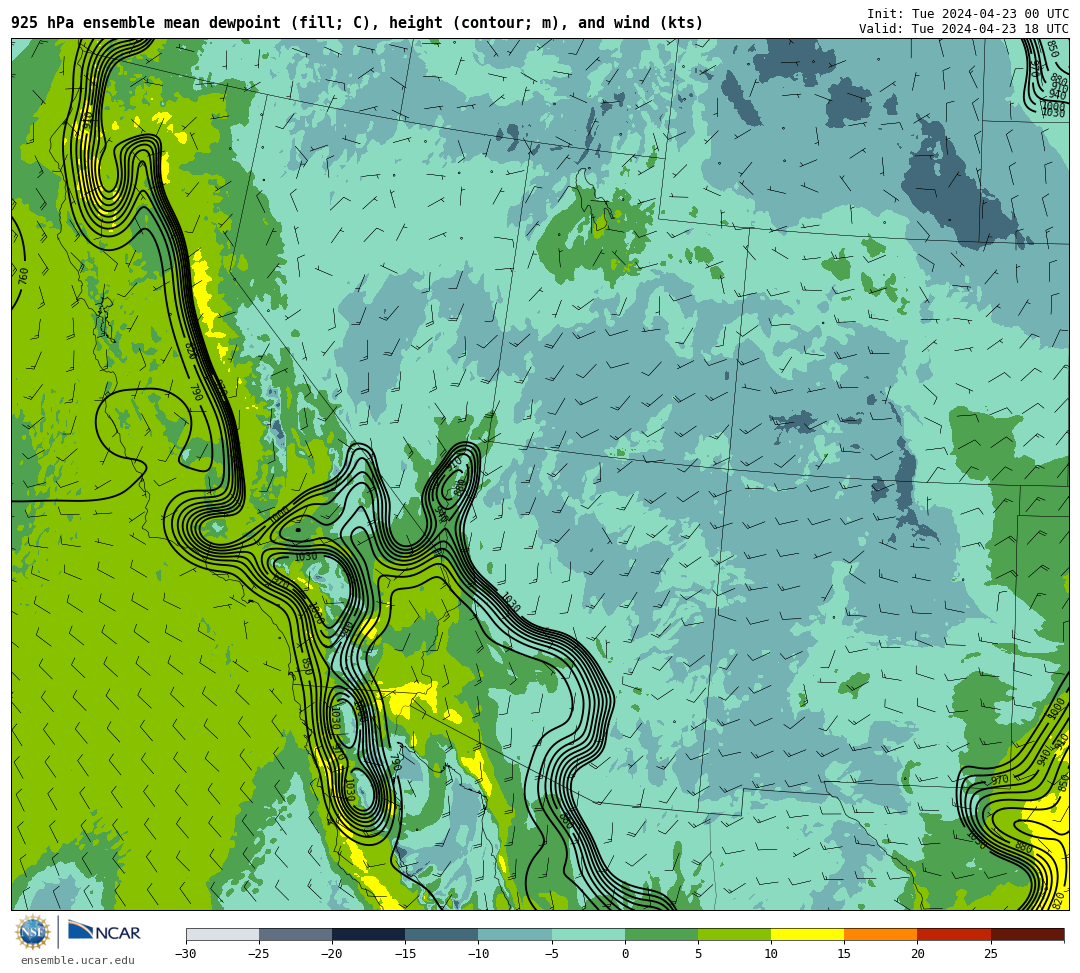The width and height of the screenshot is (1080, 973).
Task: Click the colorbar label '10'
Action: [x=771, y=954]
